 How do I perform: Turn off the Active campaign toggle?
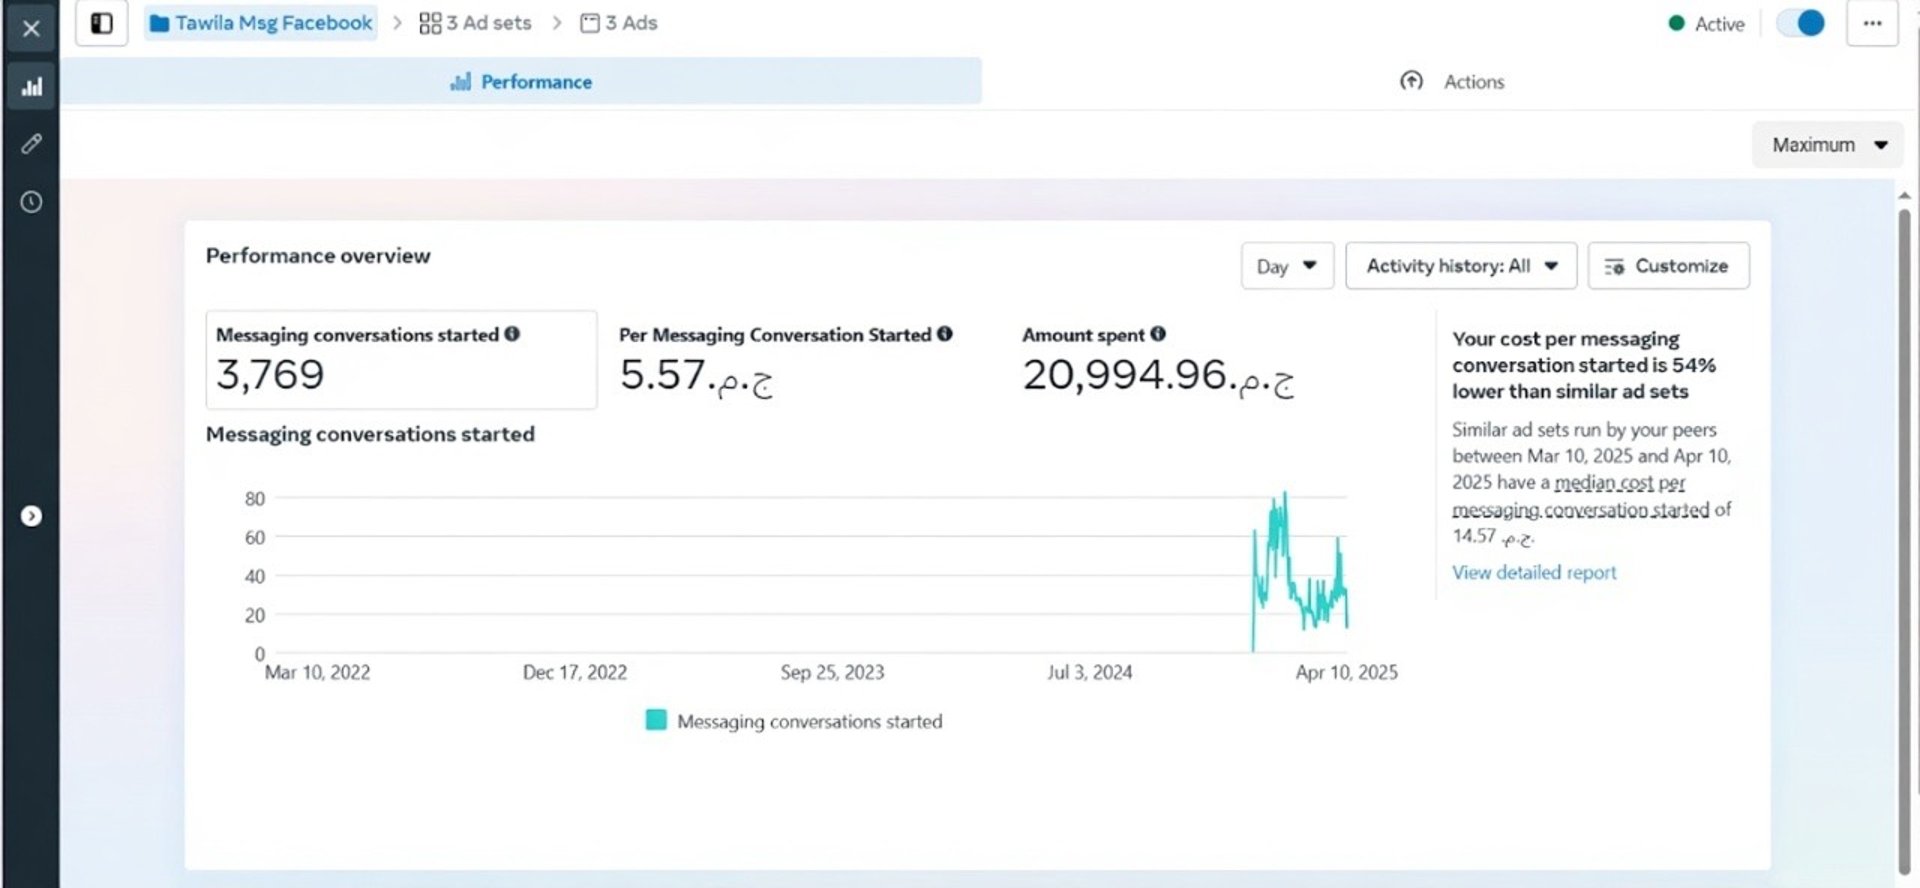(1801, 23)
